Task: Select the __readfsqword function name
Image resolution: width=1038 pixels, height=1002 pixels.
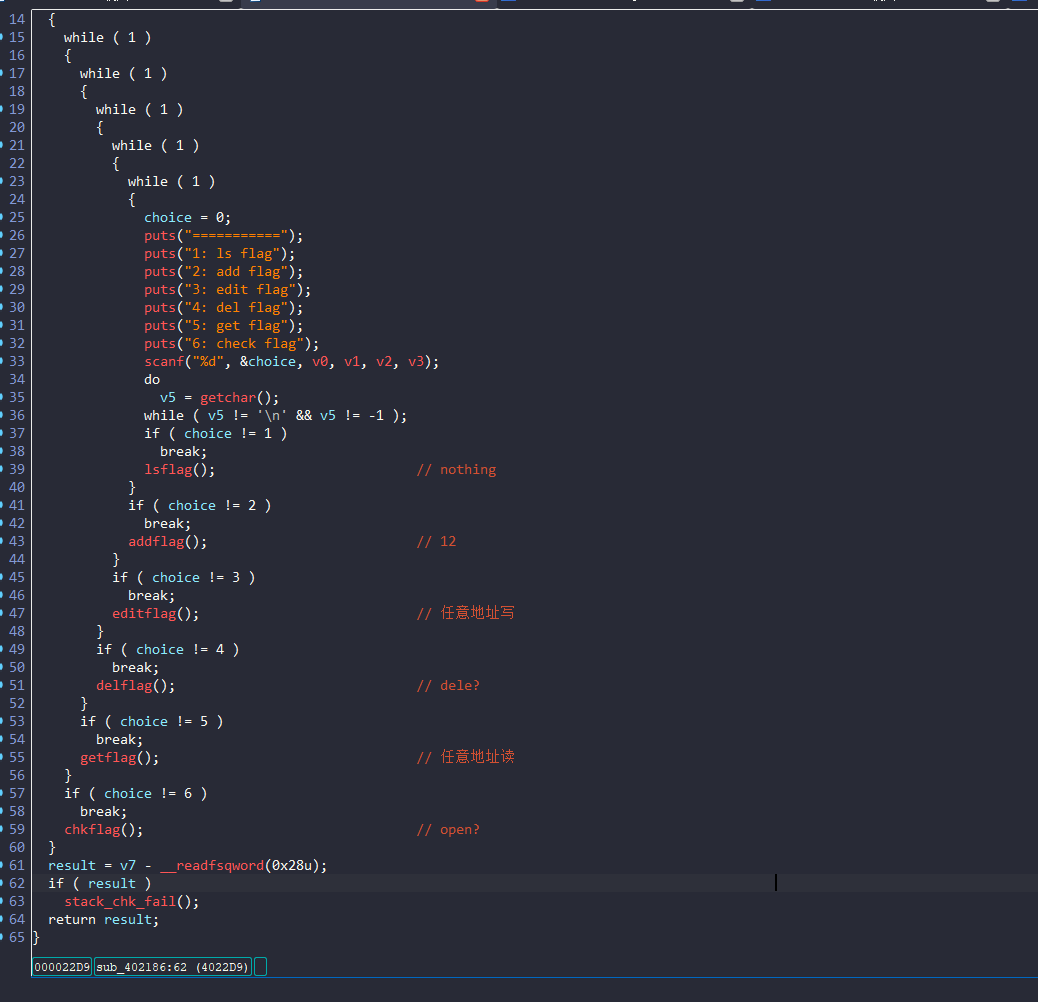Action: [x=212, y=866]
